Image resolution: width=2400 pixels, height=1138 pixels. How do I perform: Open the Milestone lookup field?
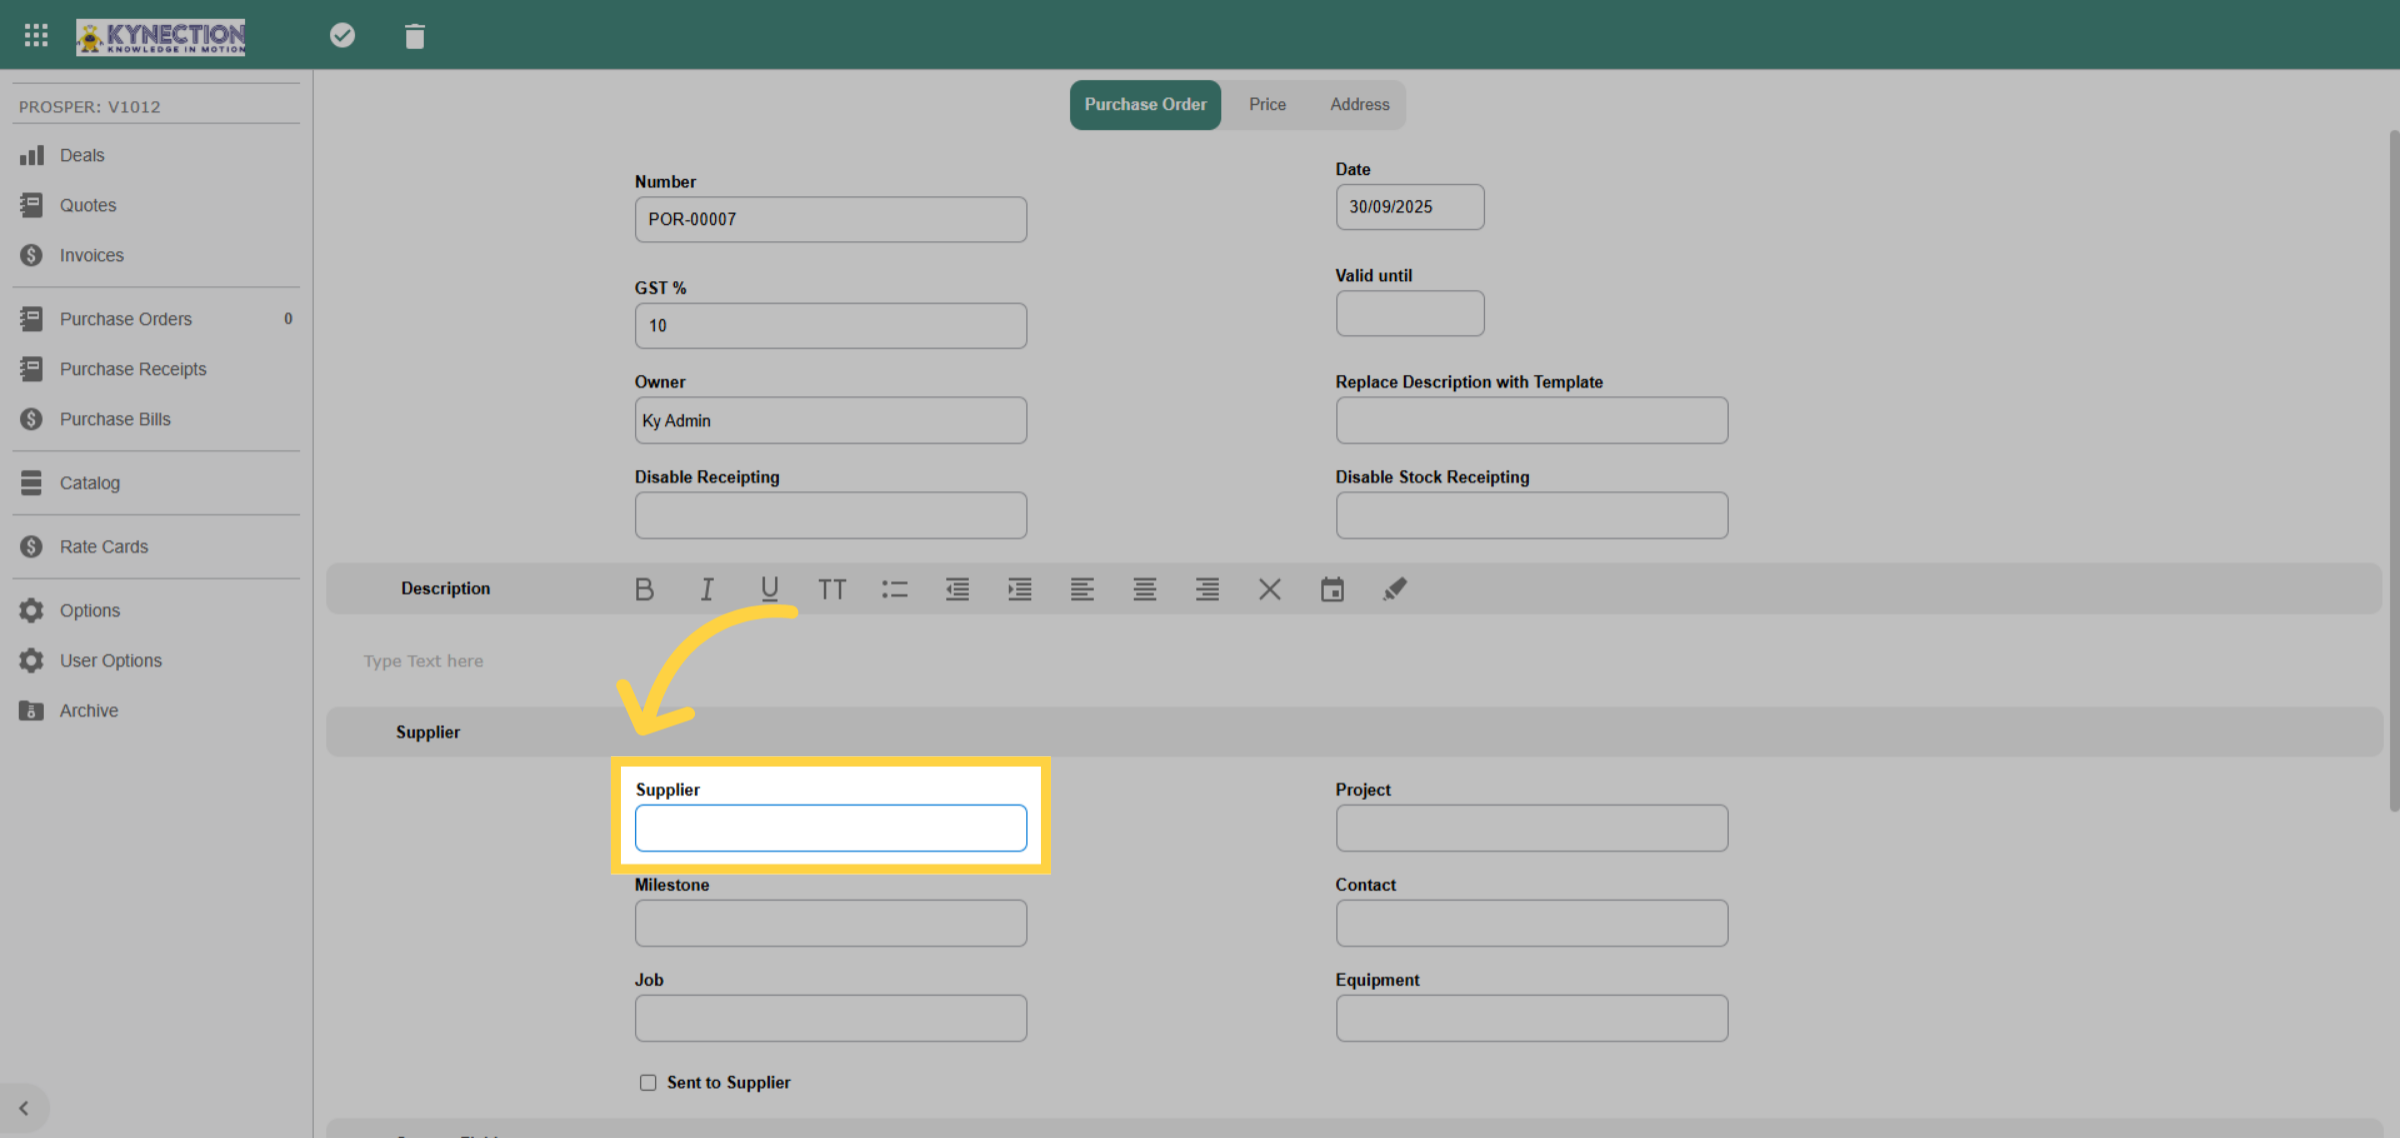point(830,923)
